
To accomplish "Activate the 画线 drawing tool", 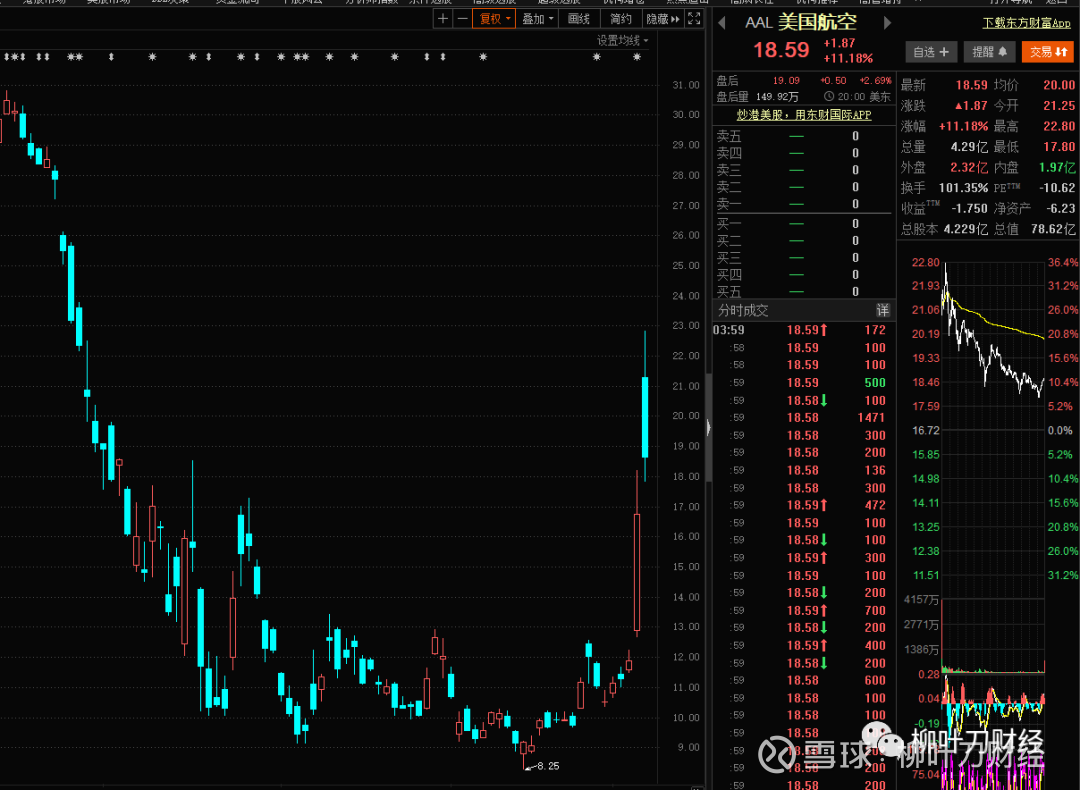I will coord(579,19).
